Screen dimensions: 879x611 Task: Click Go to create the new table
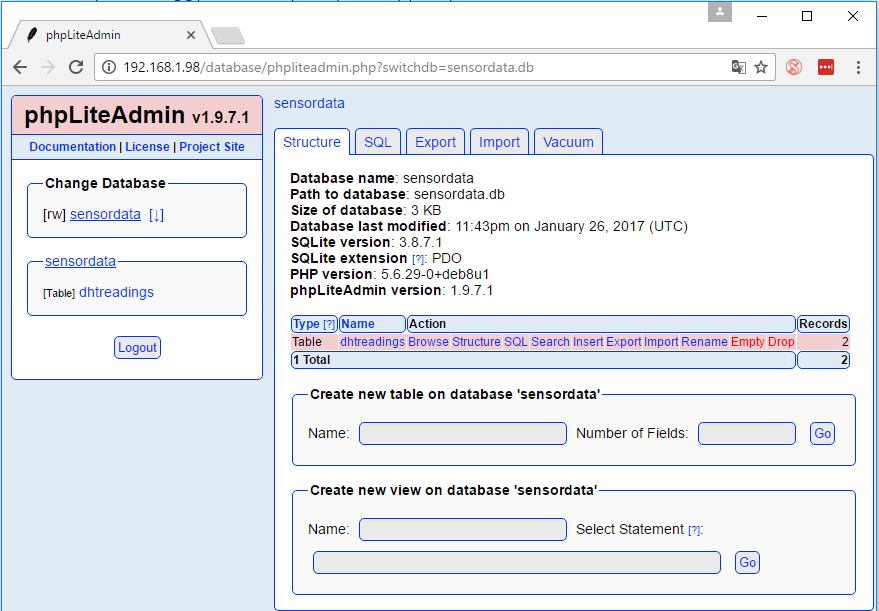pos(822,433)
